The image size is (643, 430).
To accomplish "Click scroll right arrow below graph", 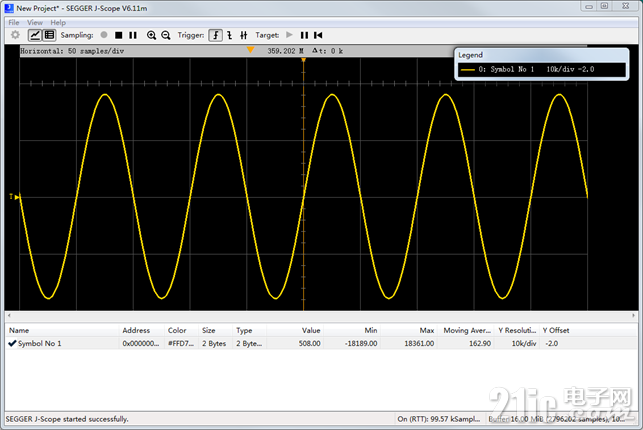I will [x=634, y=316].
